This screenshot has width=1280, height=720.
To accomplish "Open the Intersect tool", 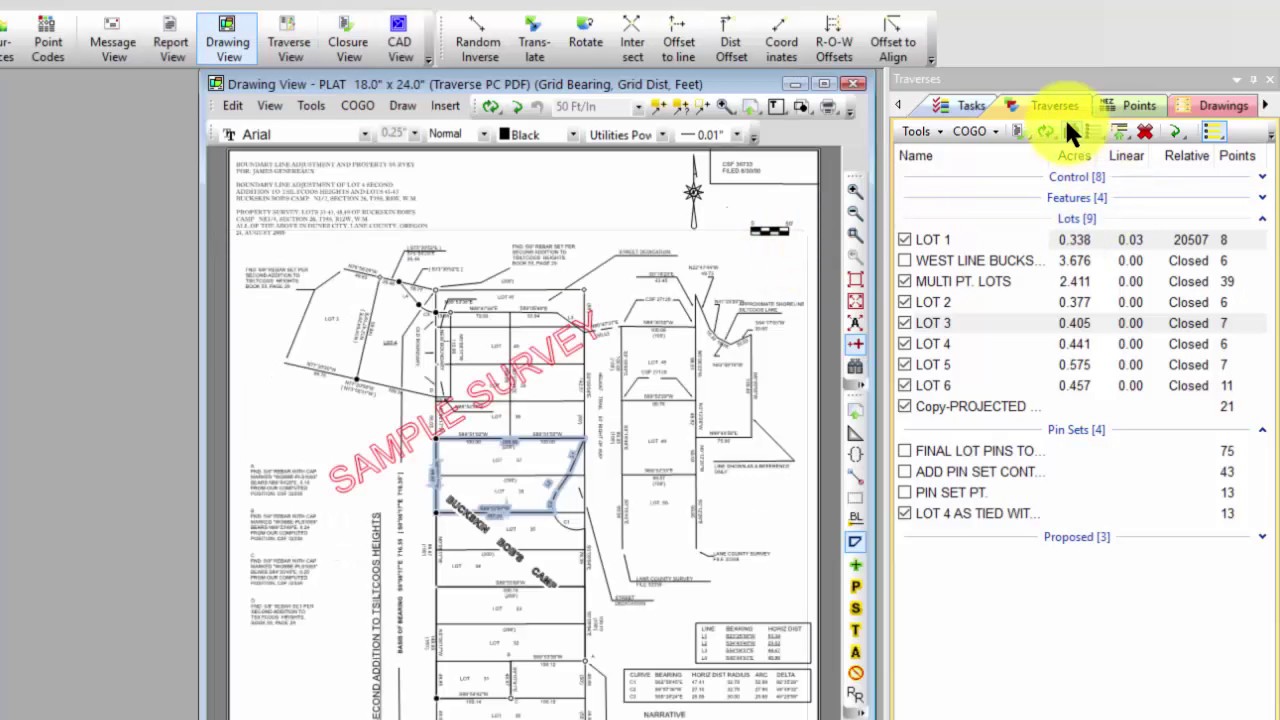I will [x=632, y=39].
